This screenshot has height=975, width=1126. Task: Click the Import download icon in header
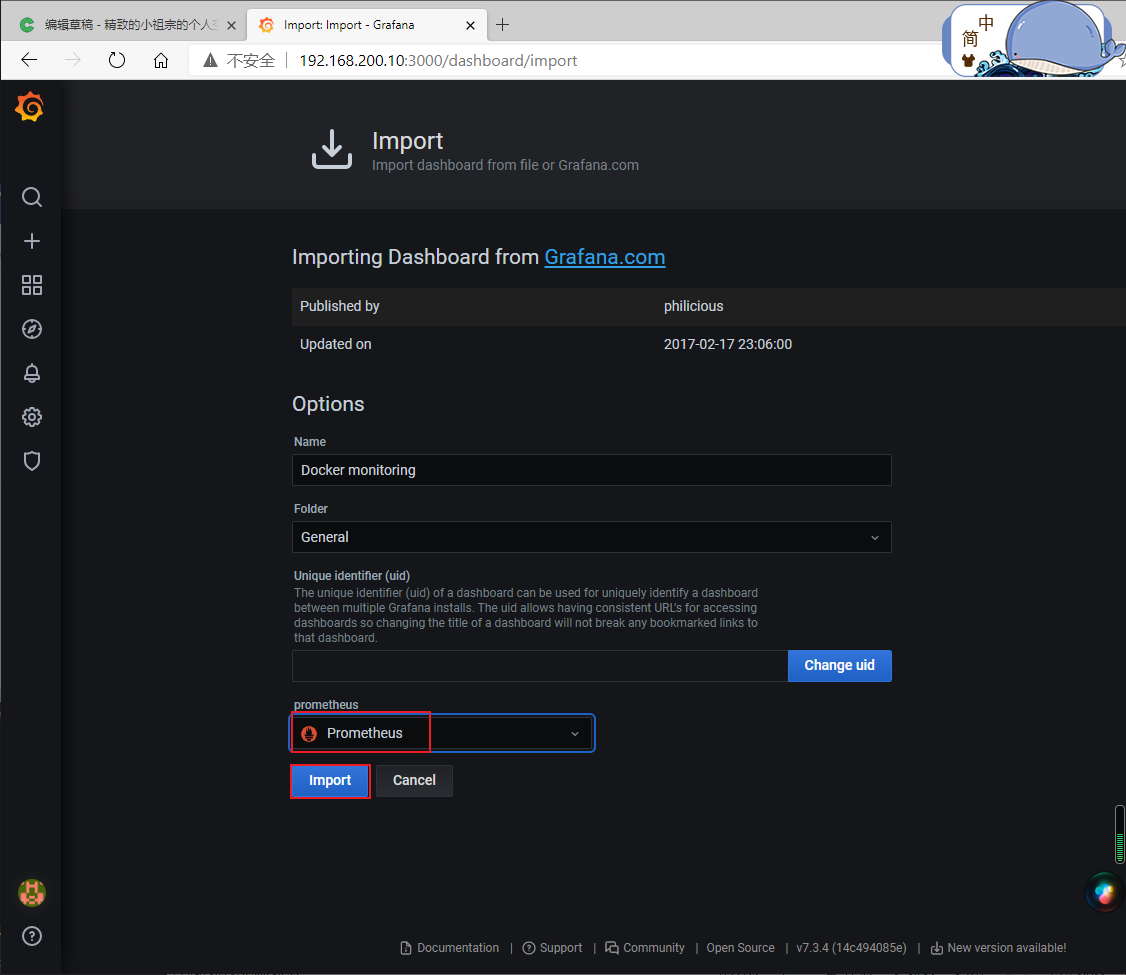click(332, 149)
